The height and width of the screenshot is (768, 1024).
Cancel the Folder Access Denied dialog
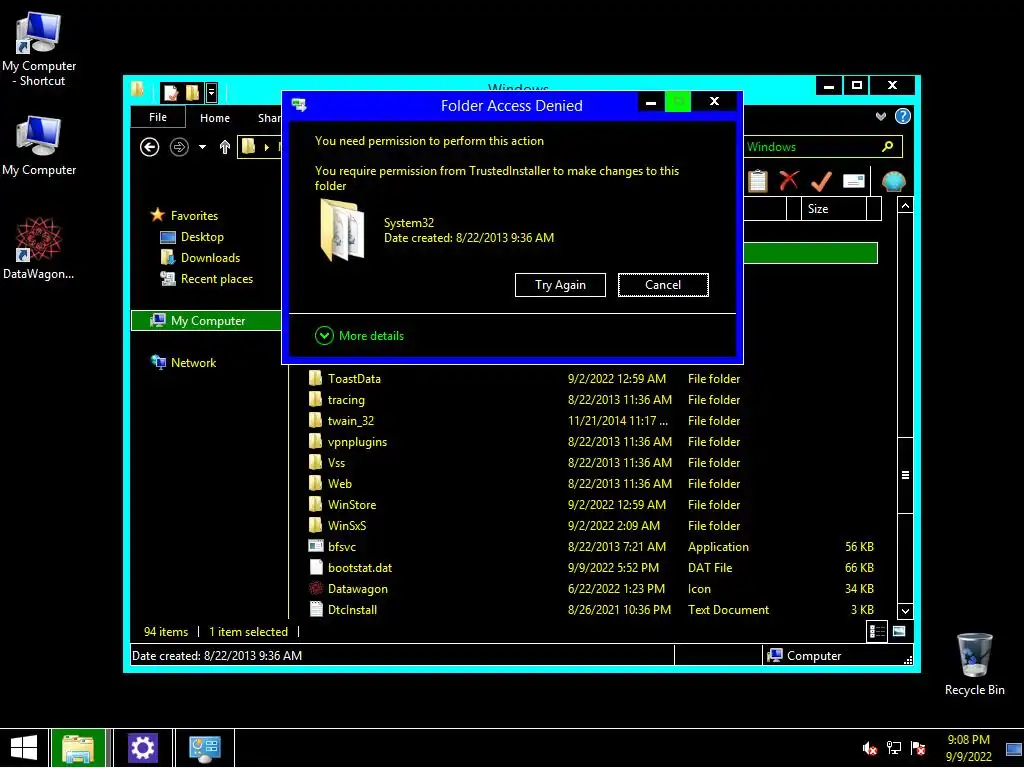[663, 285]
